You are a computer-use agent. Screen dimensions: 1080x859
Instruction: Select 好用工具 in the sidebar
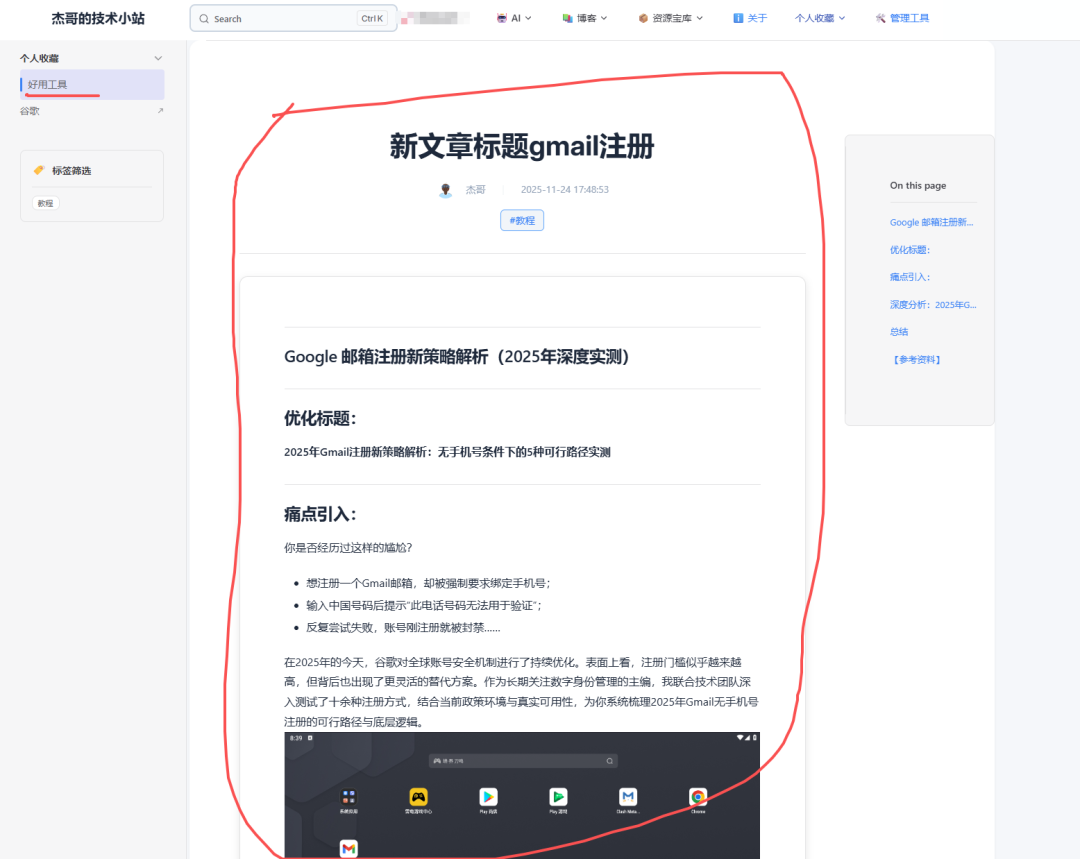point(45,84)
